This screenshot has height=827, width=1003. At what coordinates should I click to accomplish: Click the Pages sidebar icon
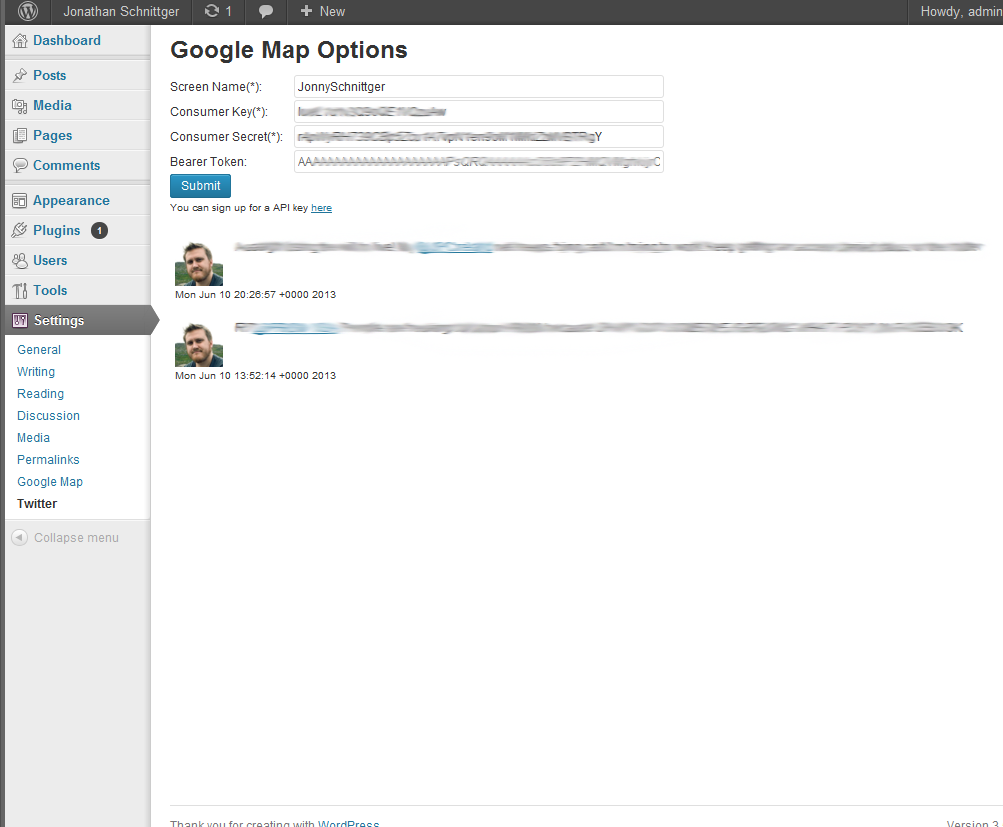coord(20,136)
